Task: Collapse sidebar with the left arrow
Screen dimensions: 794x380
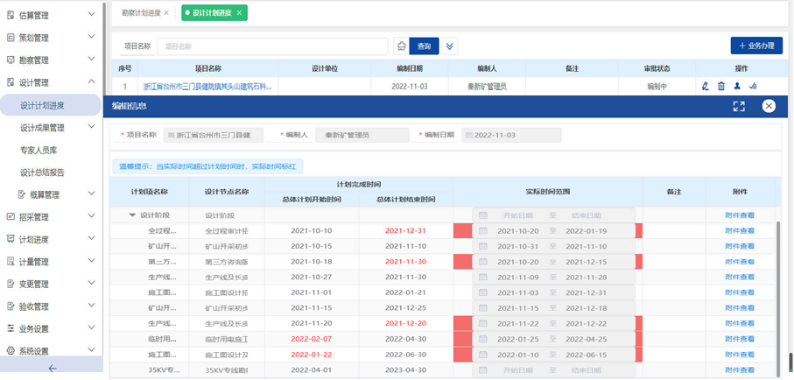Action: (x=52, y=368)
